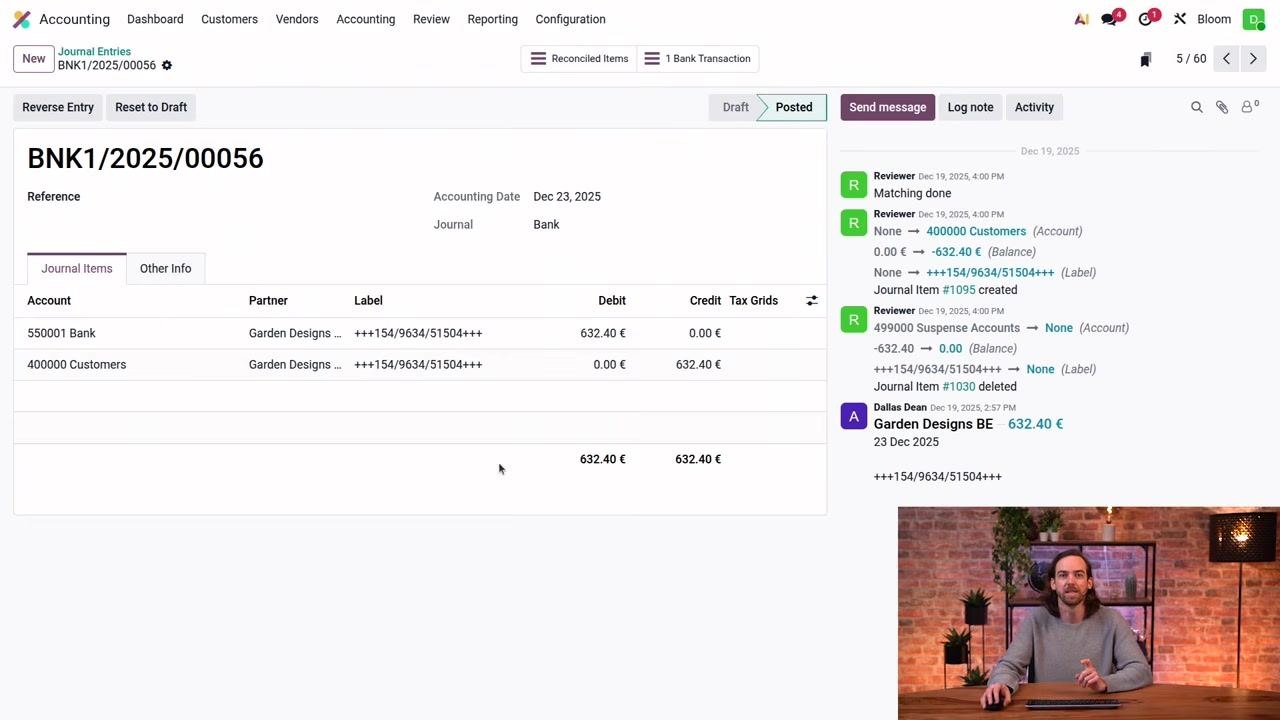Image resolution: width=1280 pixels, height=720 pixels.
Task: Open the Odoo apps home logo
Action: (x=21, y=19)
